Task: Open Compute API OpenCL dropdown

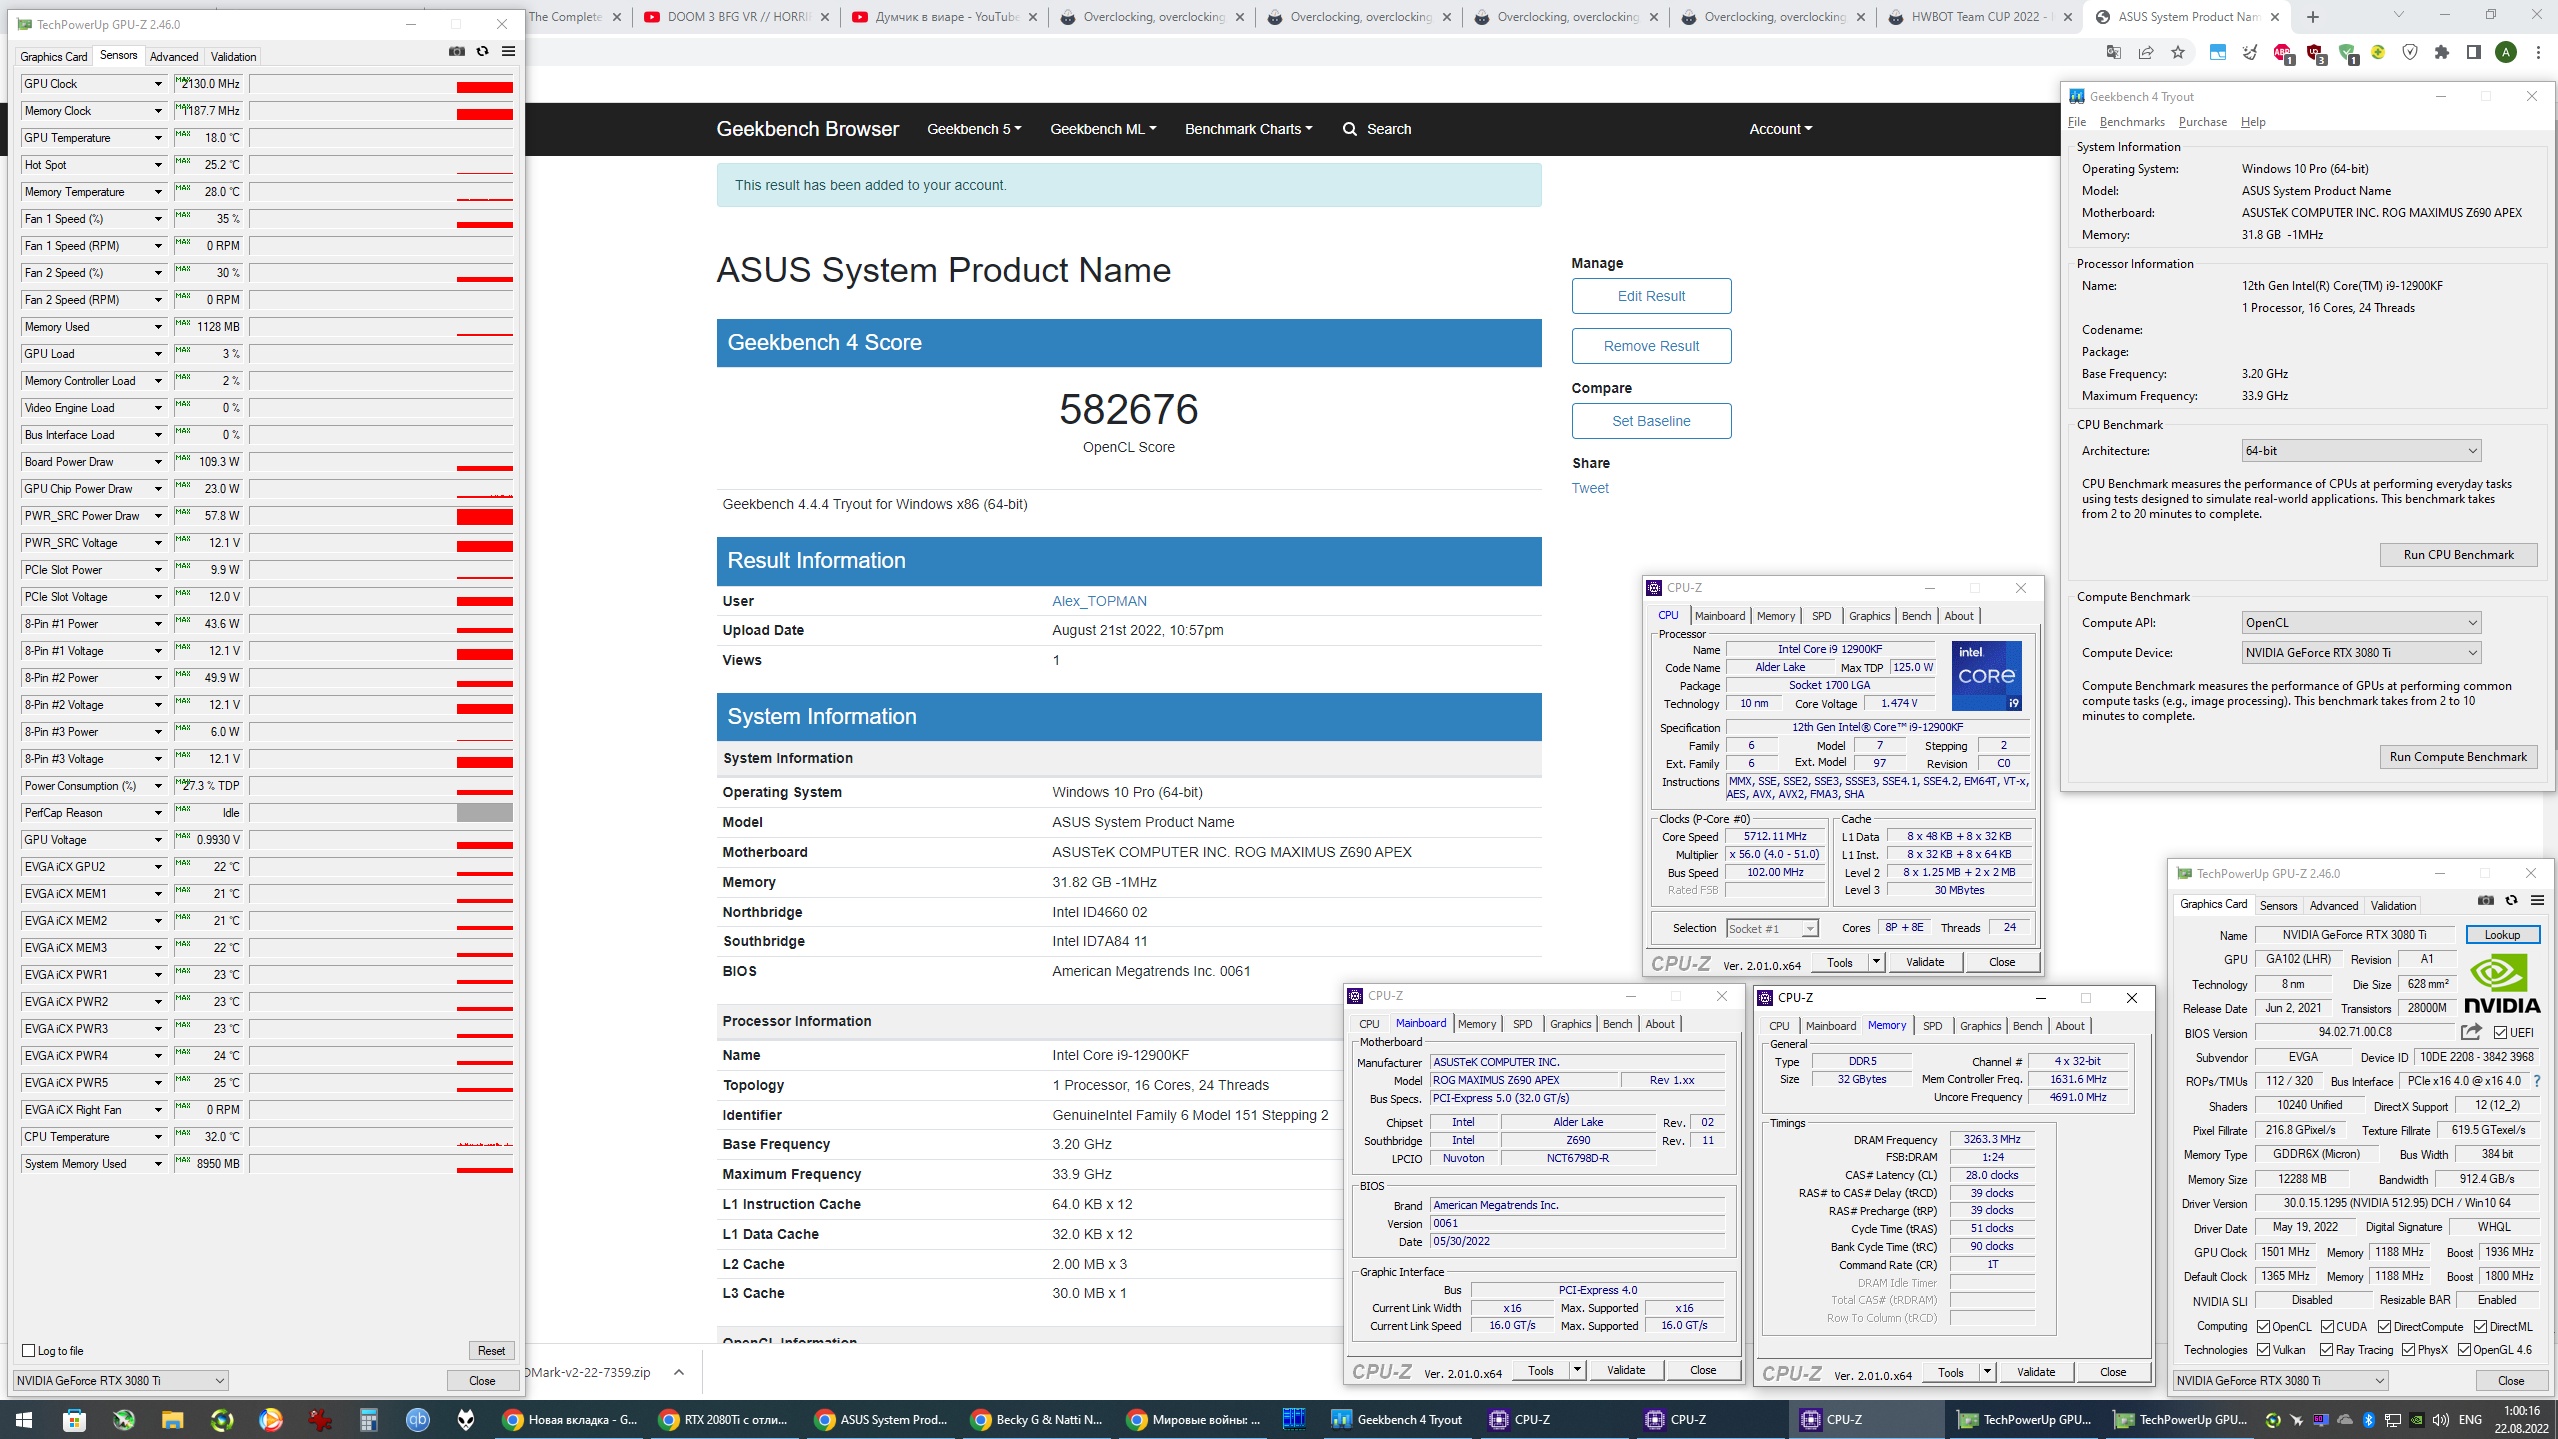Action: (x=2361, y=623)
